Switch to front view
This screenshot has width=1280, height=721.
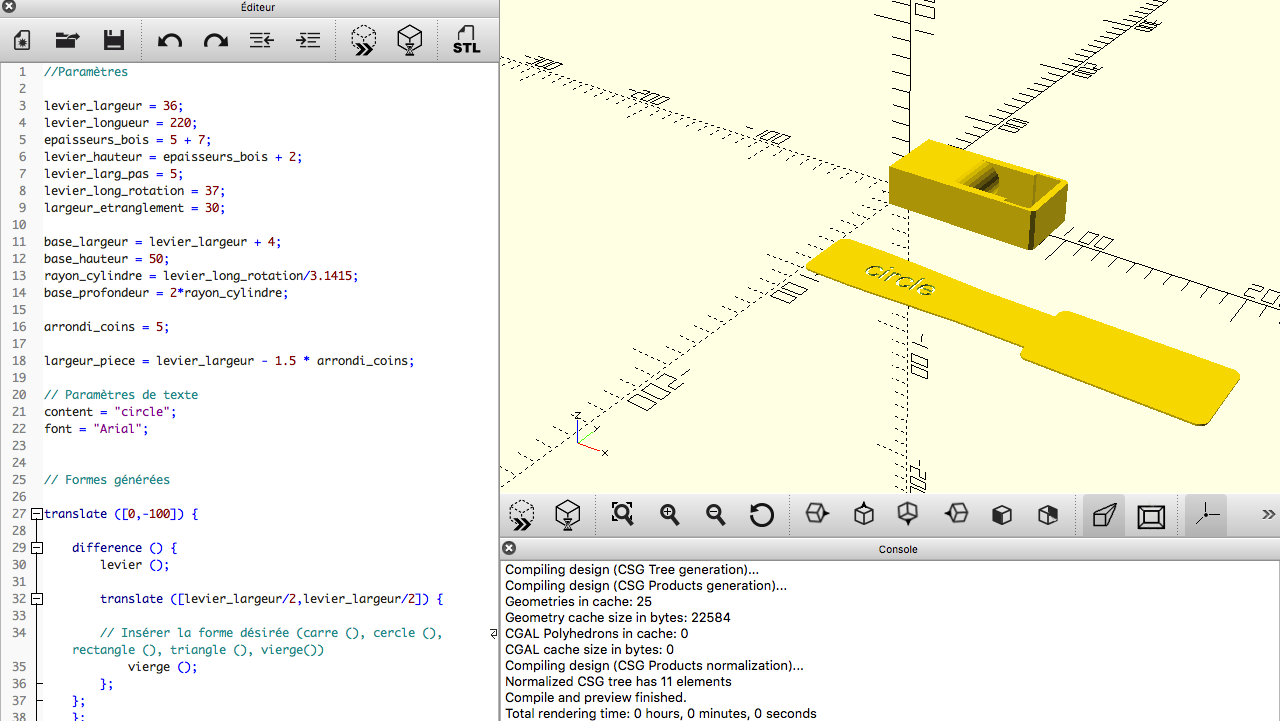pyautogui.click(x=1002, y=515)
